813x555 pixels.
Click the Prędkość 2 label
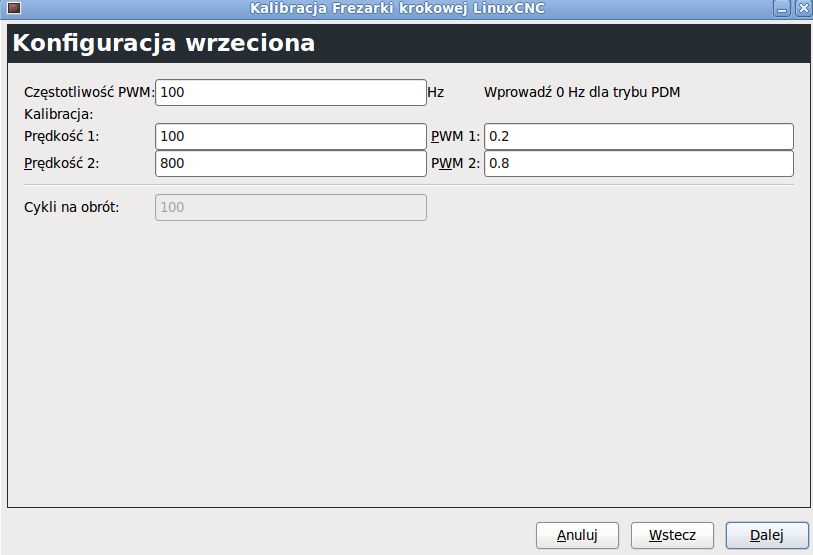[x=62, y=163]
